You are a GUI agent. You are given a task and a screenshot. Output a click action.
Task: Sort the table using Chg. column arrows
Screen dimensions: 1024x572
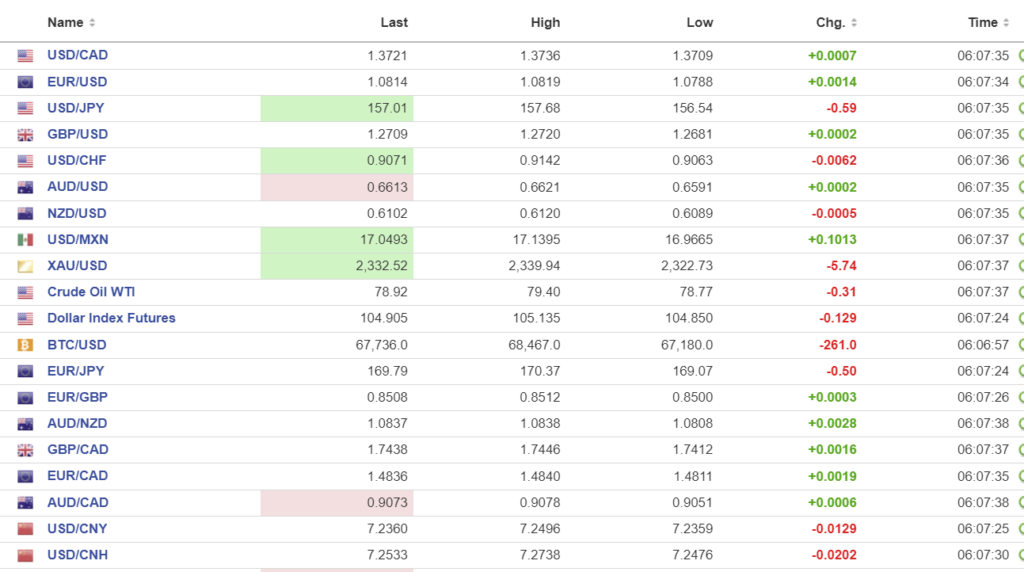(853, 23)
